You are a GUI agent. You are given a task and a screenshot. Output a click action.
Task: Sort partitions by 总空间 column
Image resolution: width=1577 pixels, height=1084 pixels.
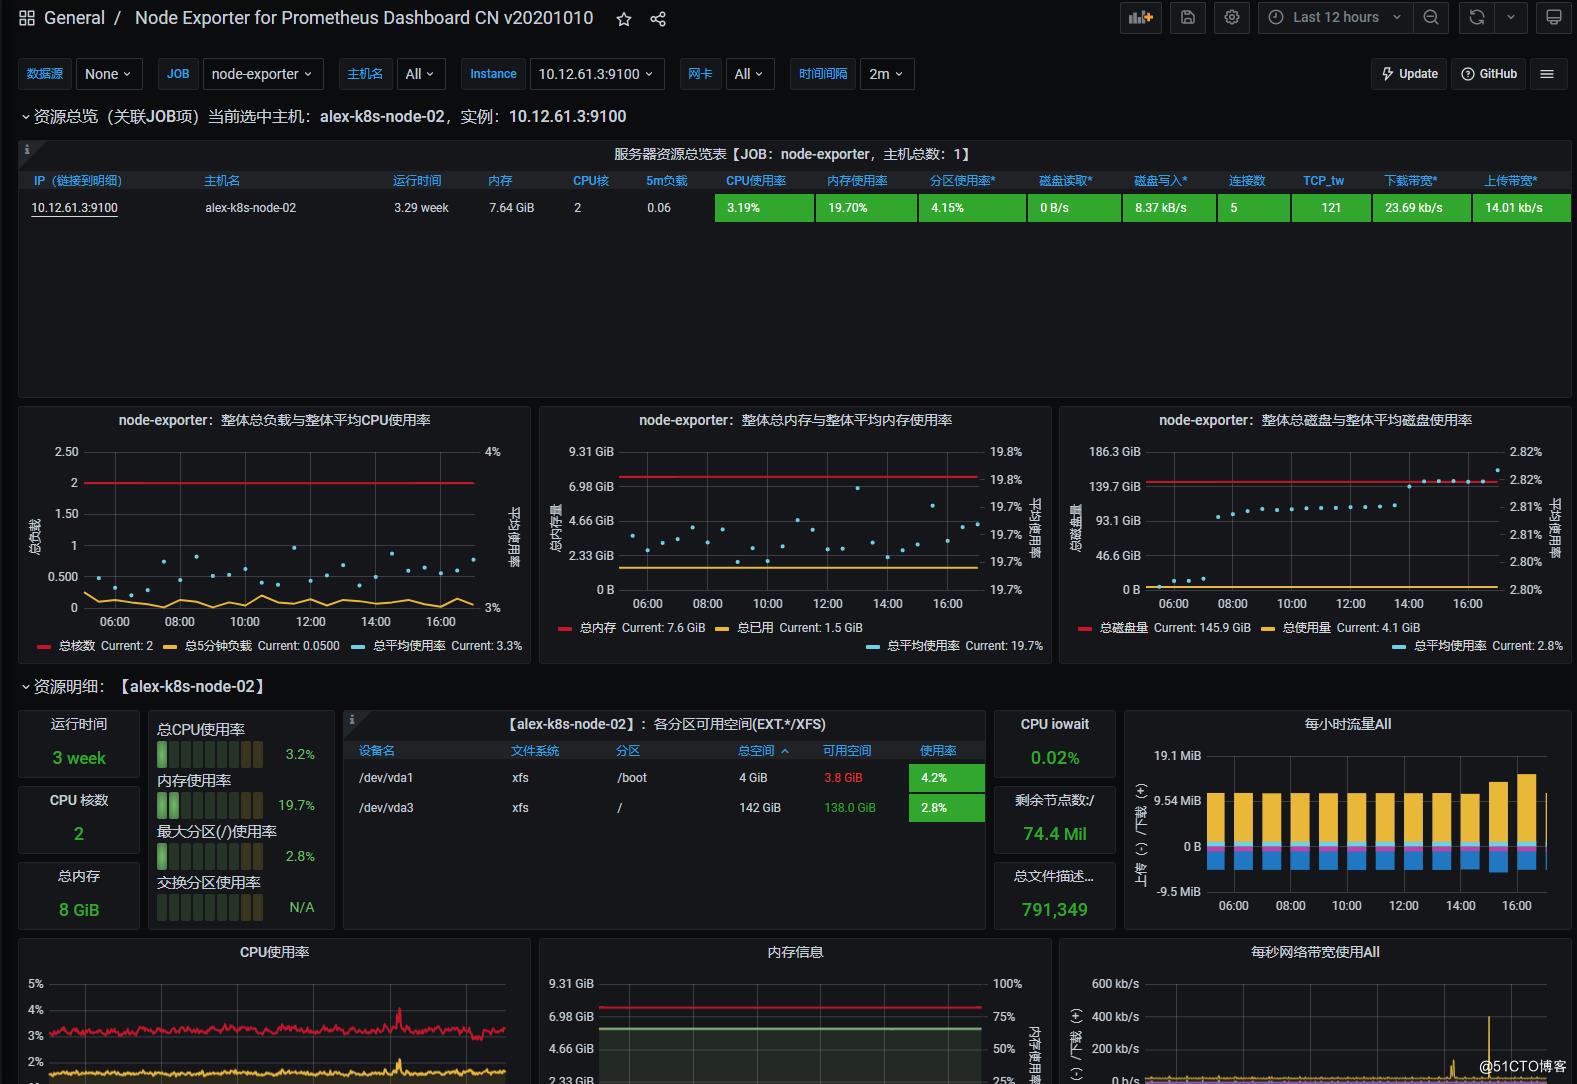(x=763, y=751)
